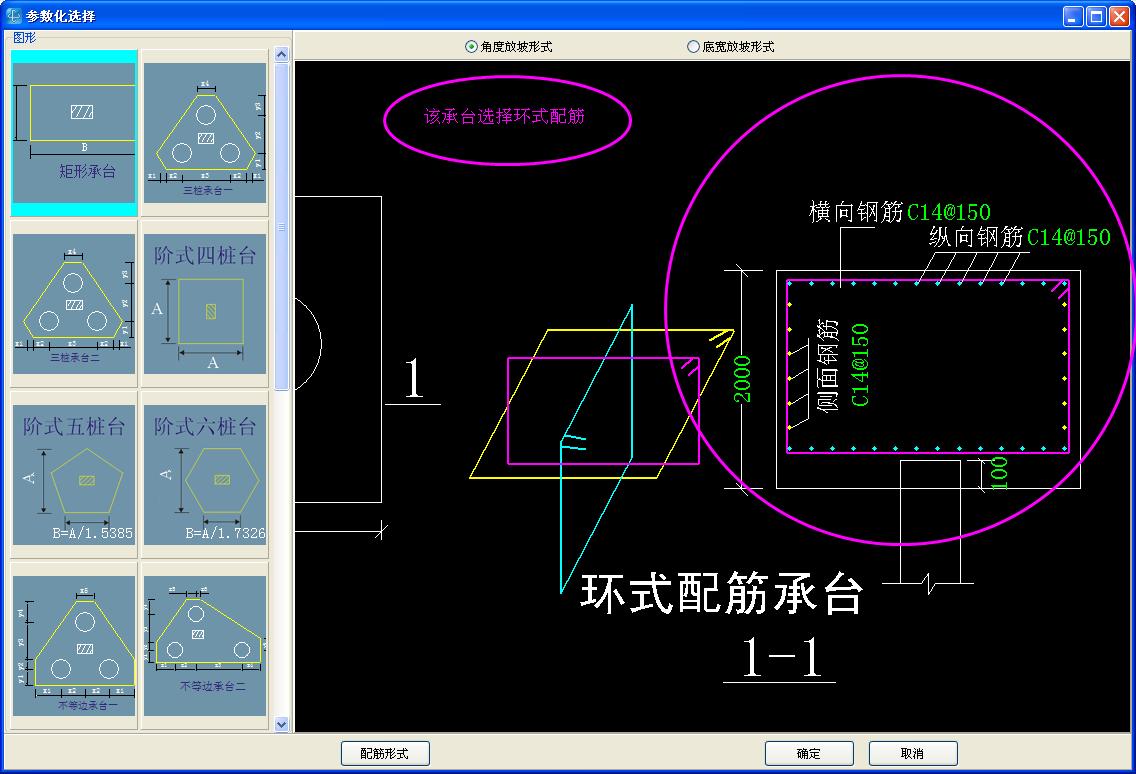Click the 该承台选择环式配筋 note text
Viewport: 1136px width, 774px height.
coord(504,117)
